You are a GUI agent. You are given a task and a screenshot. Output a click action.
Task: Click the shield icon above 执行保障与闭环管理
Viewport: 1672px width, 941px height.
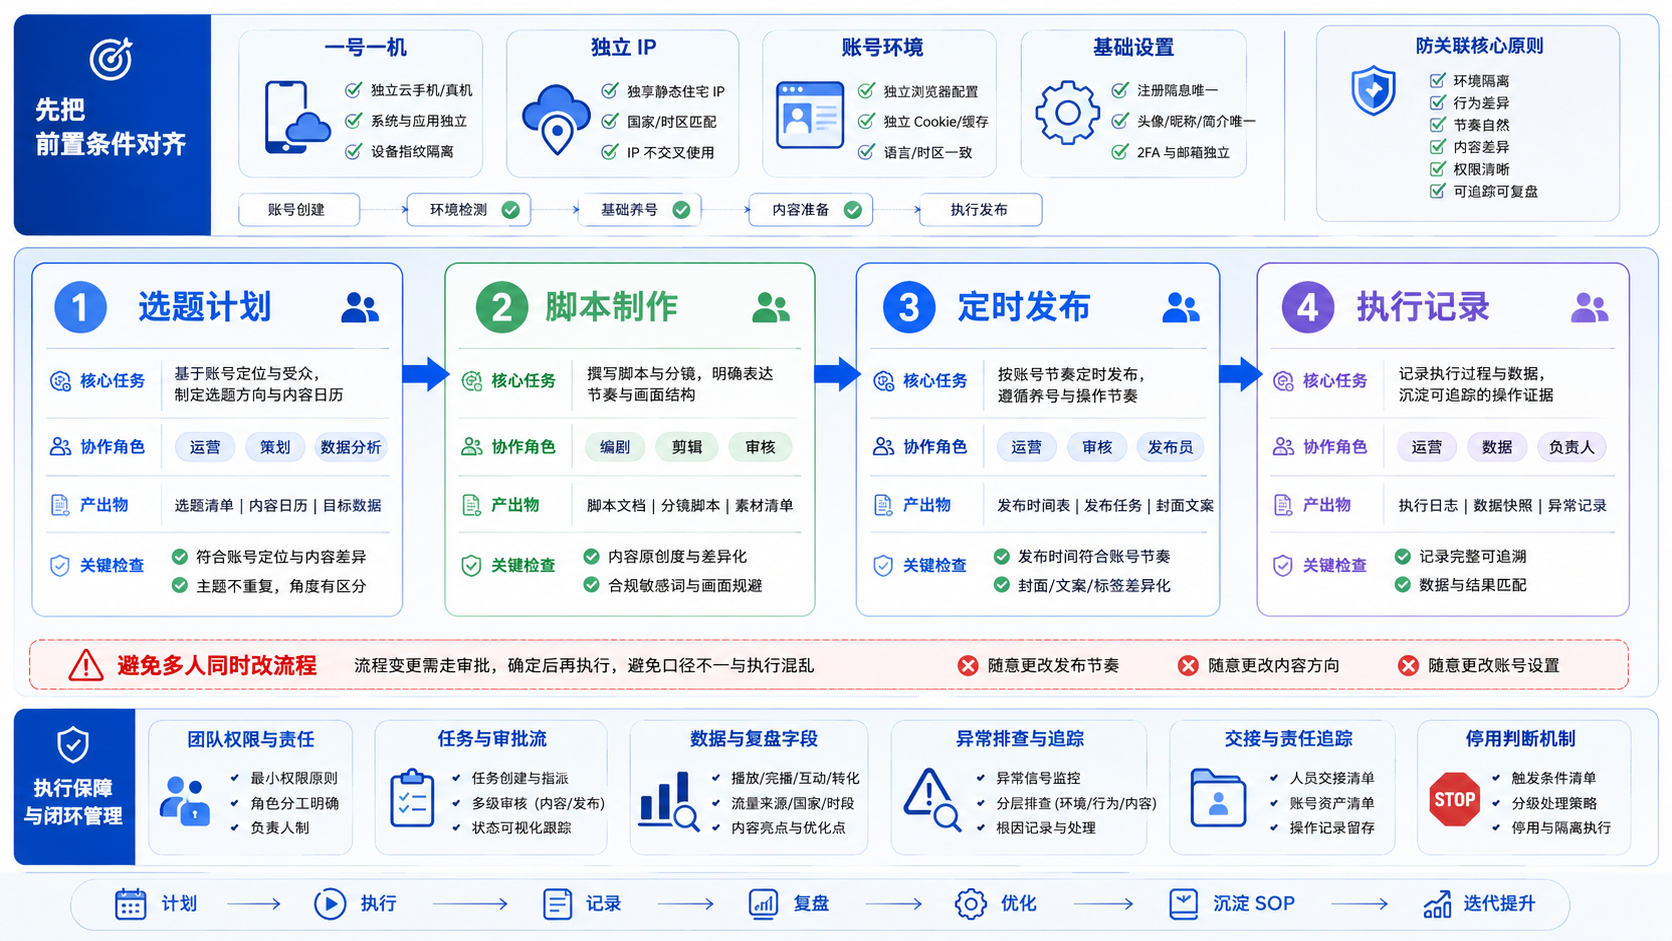click(x=73, y=745)
